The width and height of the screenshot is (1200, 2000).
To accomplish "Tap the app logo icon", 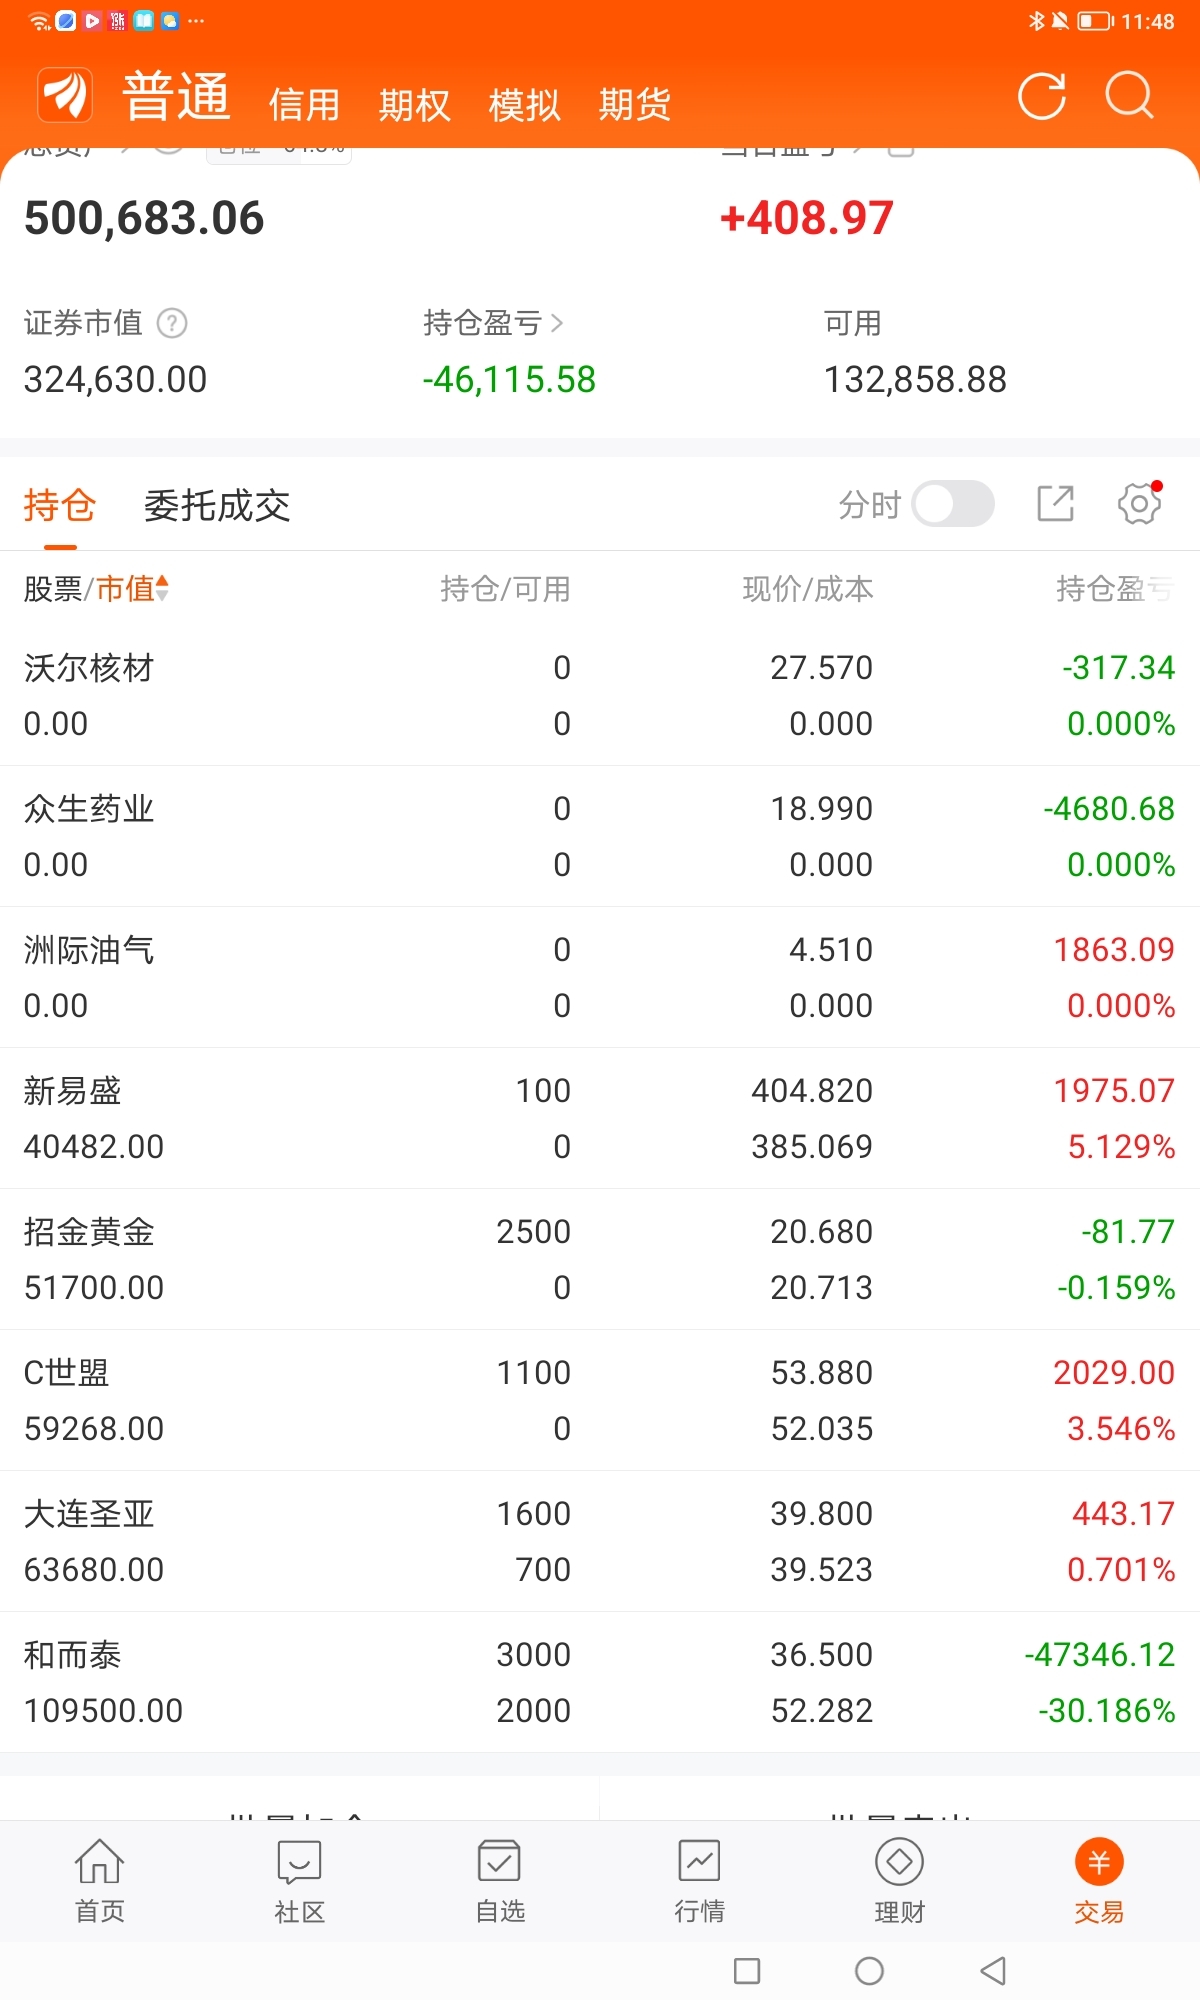I will (x=65, y=95).
